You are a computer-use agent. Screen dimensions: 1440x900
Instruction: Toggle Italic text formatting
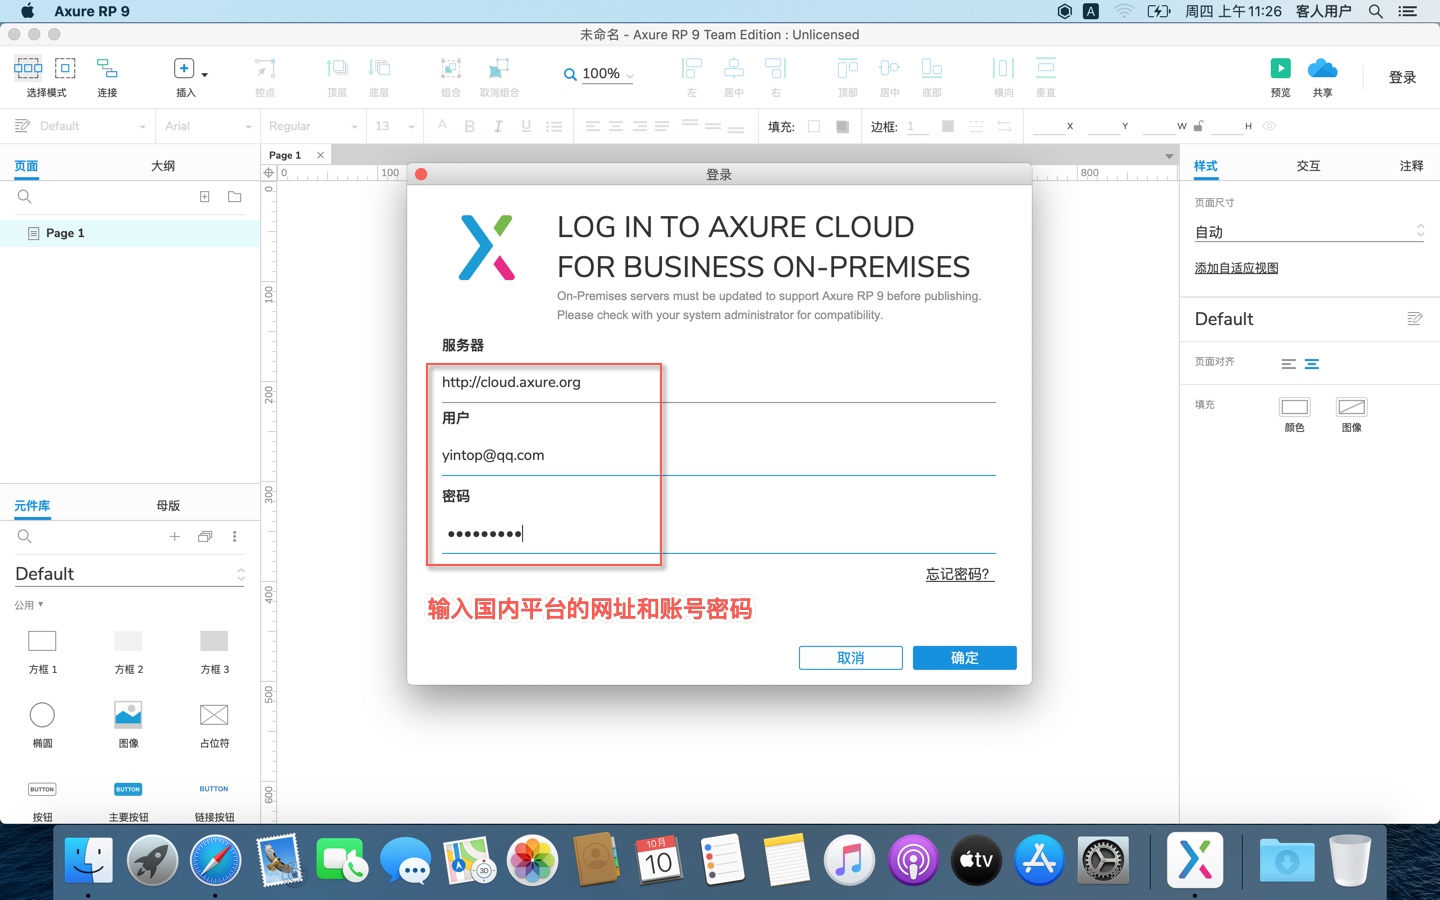pos(498,126)
